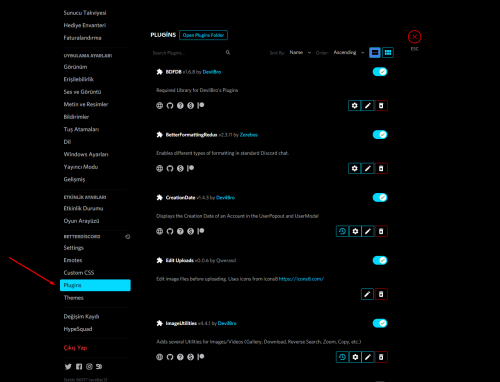
Task: Open BDFDB GitHub source icon
Action: tap(170, 106)
